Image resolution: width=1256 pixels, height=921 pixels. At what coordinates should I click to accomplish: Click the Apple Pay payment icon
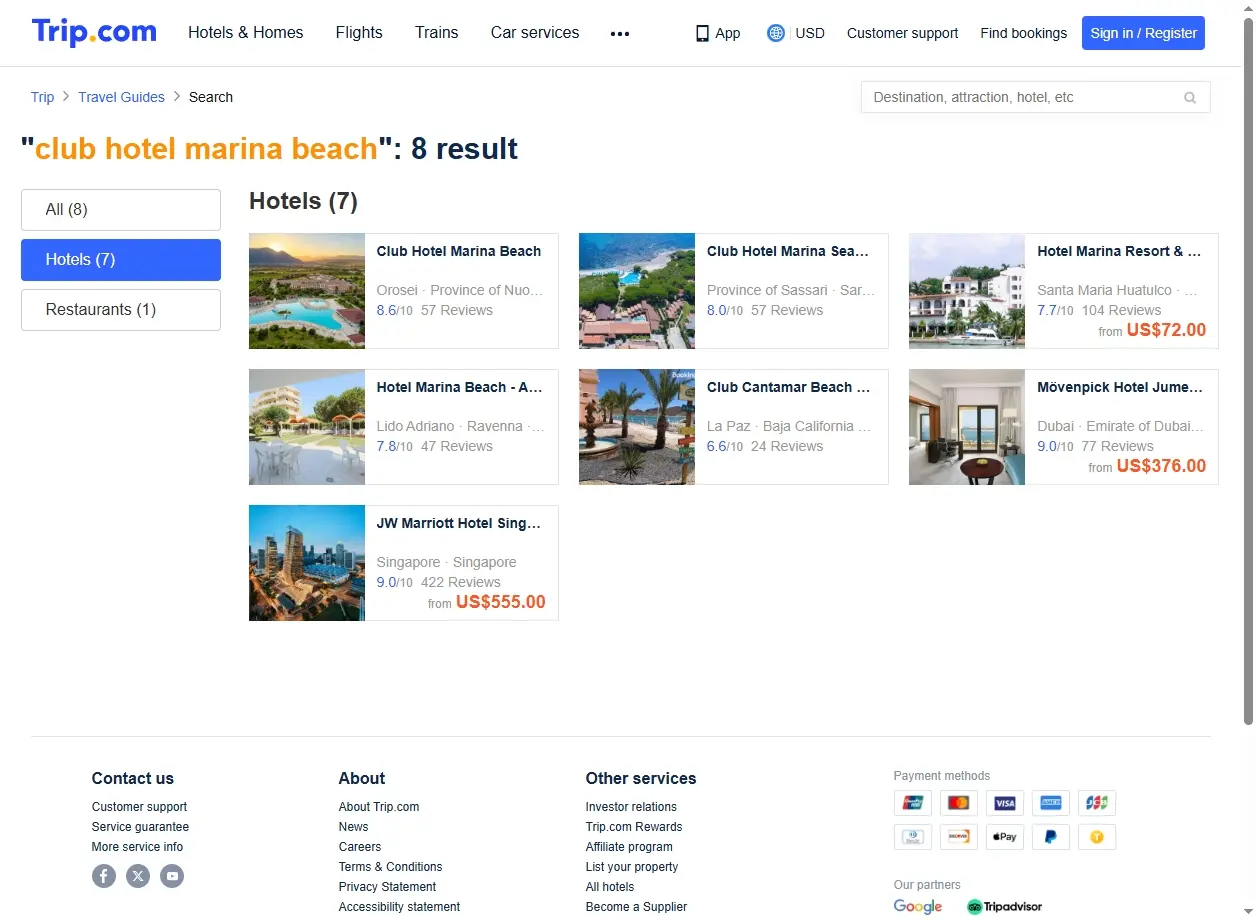click(x=1005, y=837)
